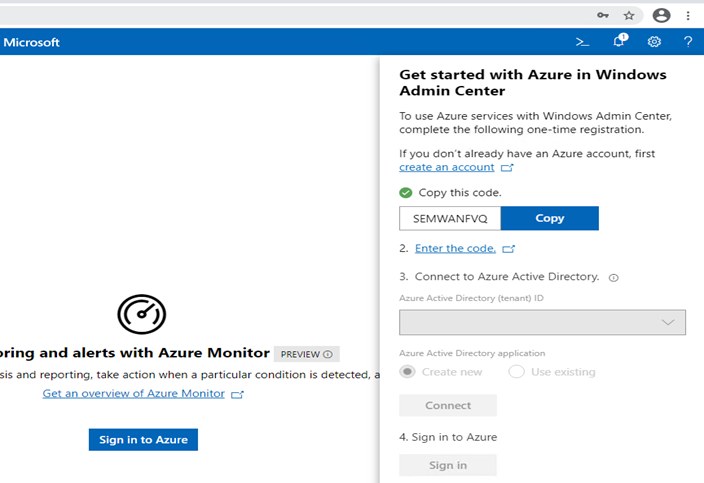Click the Get started with Azure heading

(533, 83)
